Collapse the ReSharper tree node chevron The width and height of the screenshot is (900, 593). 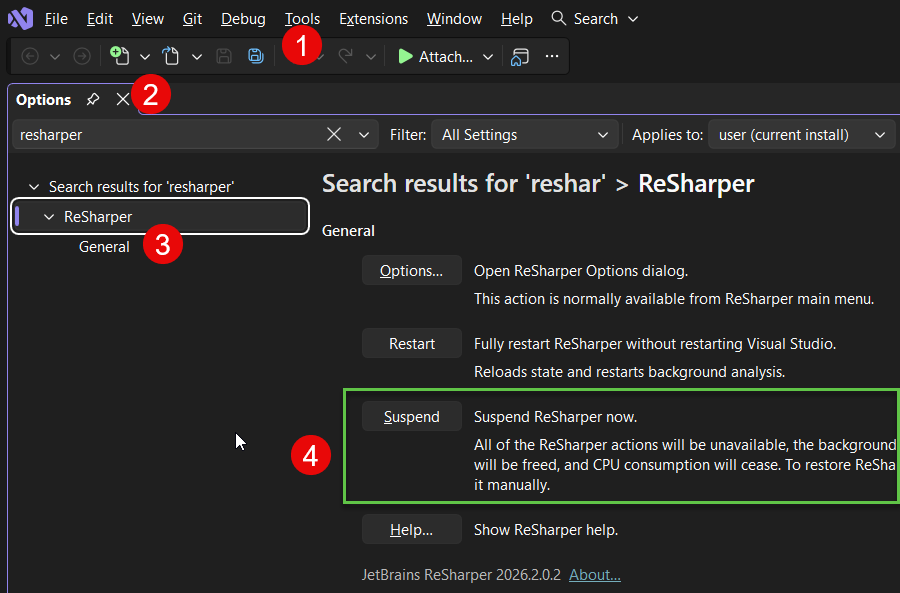tap(49, 217)
